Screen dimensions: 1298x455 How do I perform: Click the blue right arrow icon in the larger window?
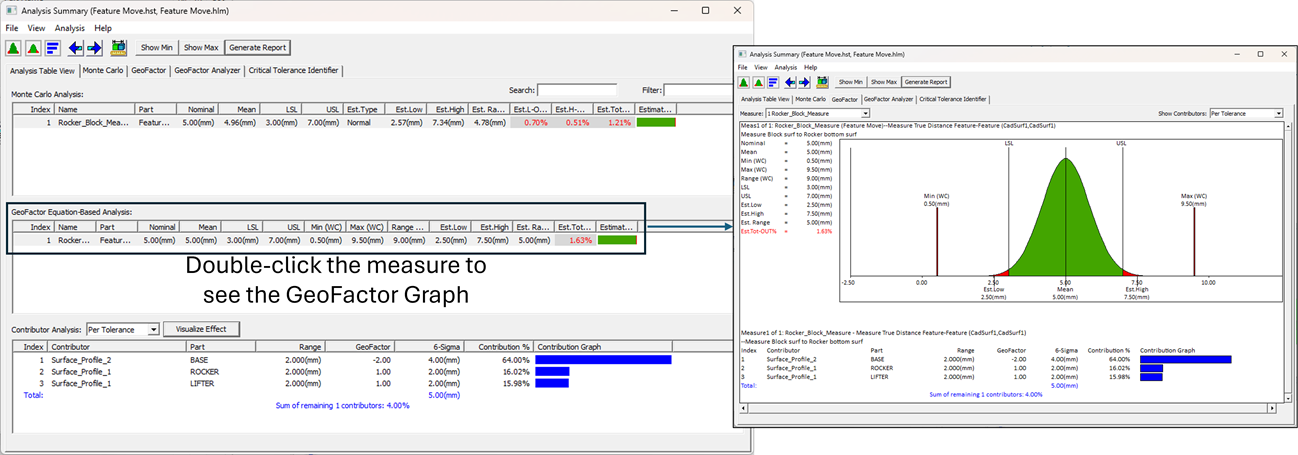point(95,47)
